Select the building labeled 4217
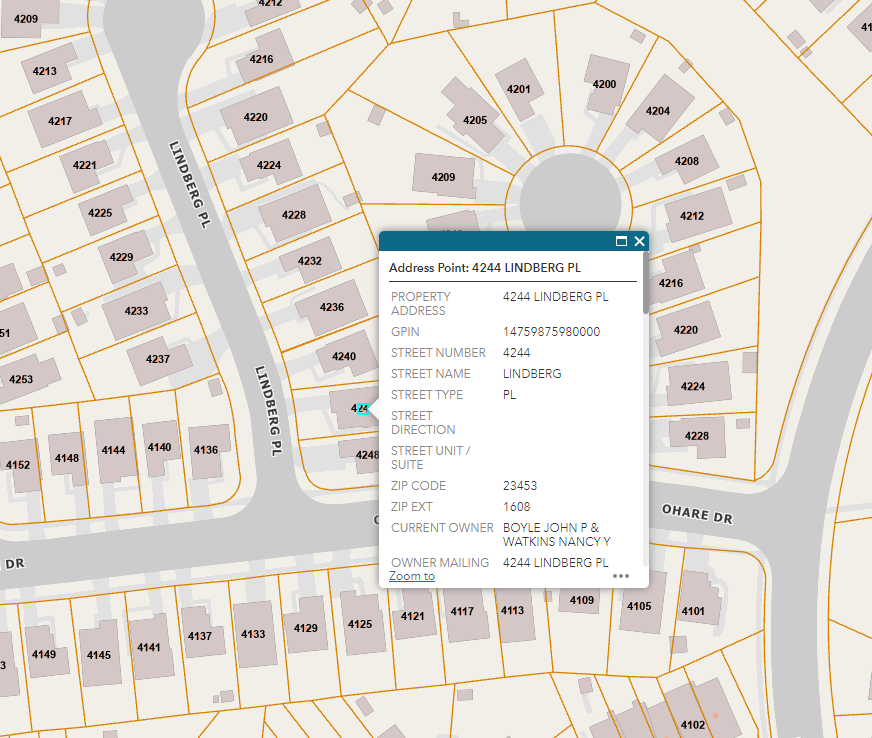 click(x=60, y=121)
